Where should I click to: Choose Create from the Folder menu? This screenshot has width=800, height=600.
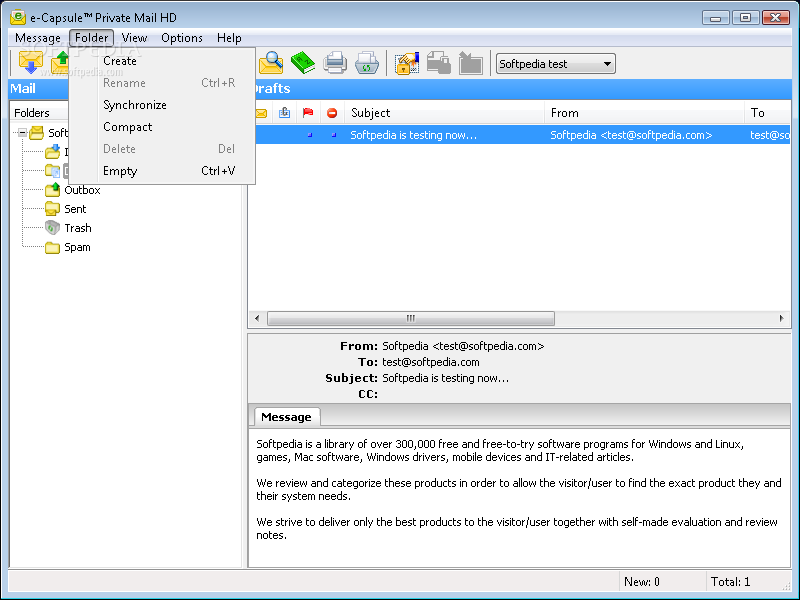162,61
